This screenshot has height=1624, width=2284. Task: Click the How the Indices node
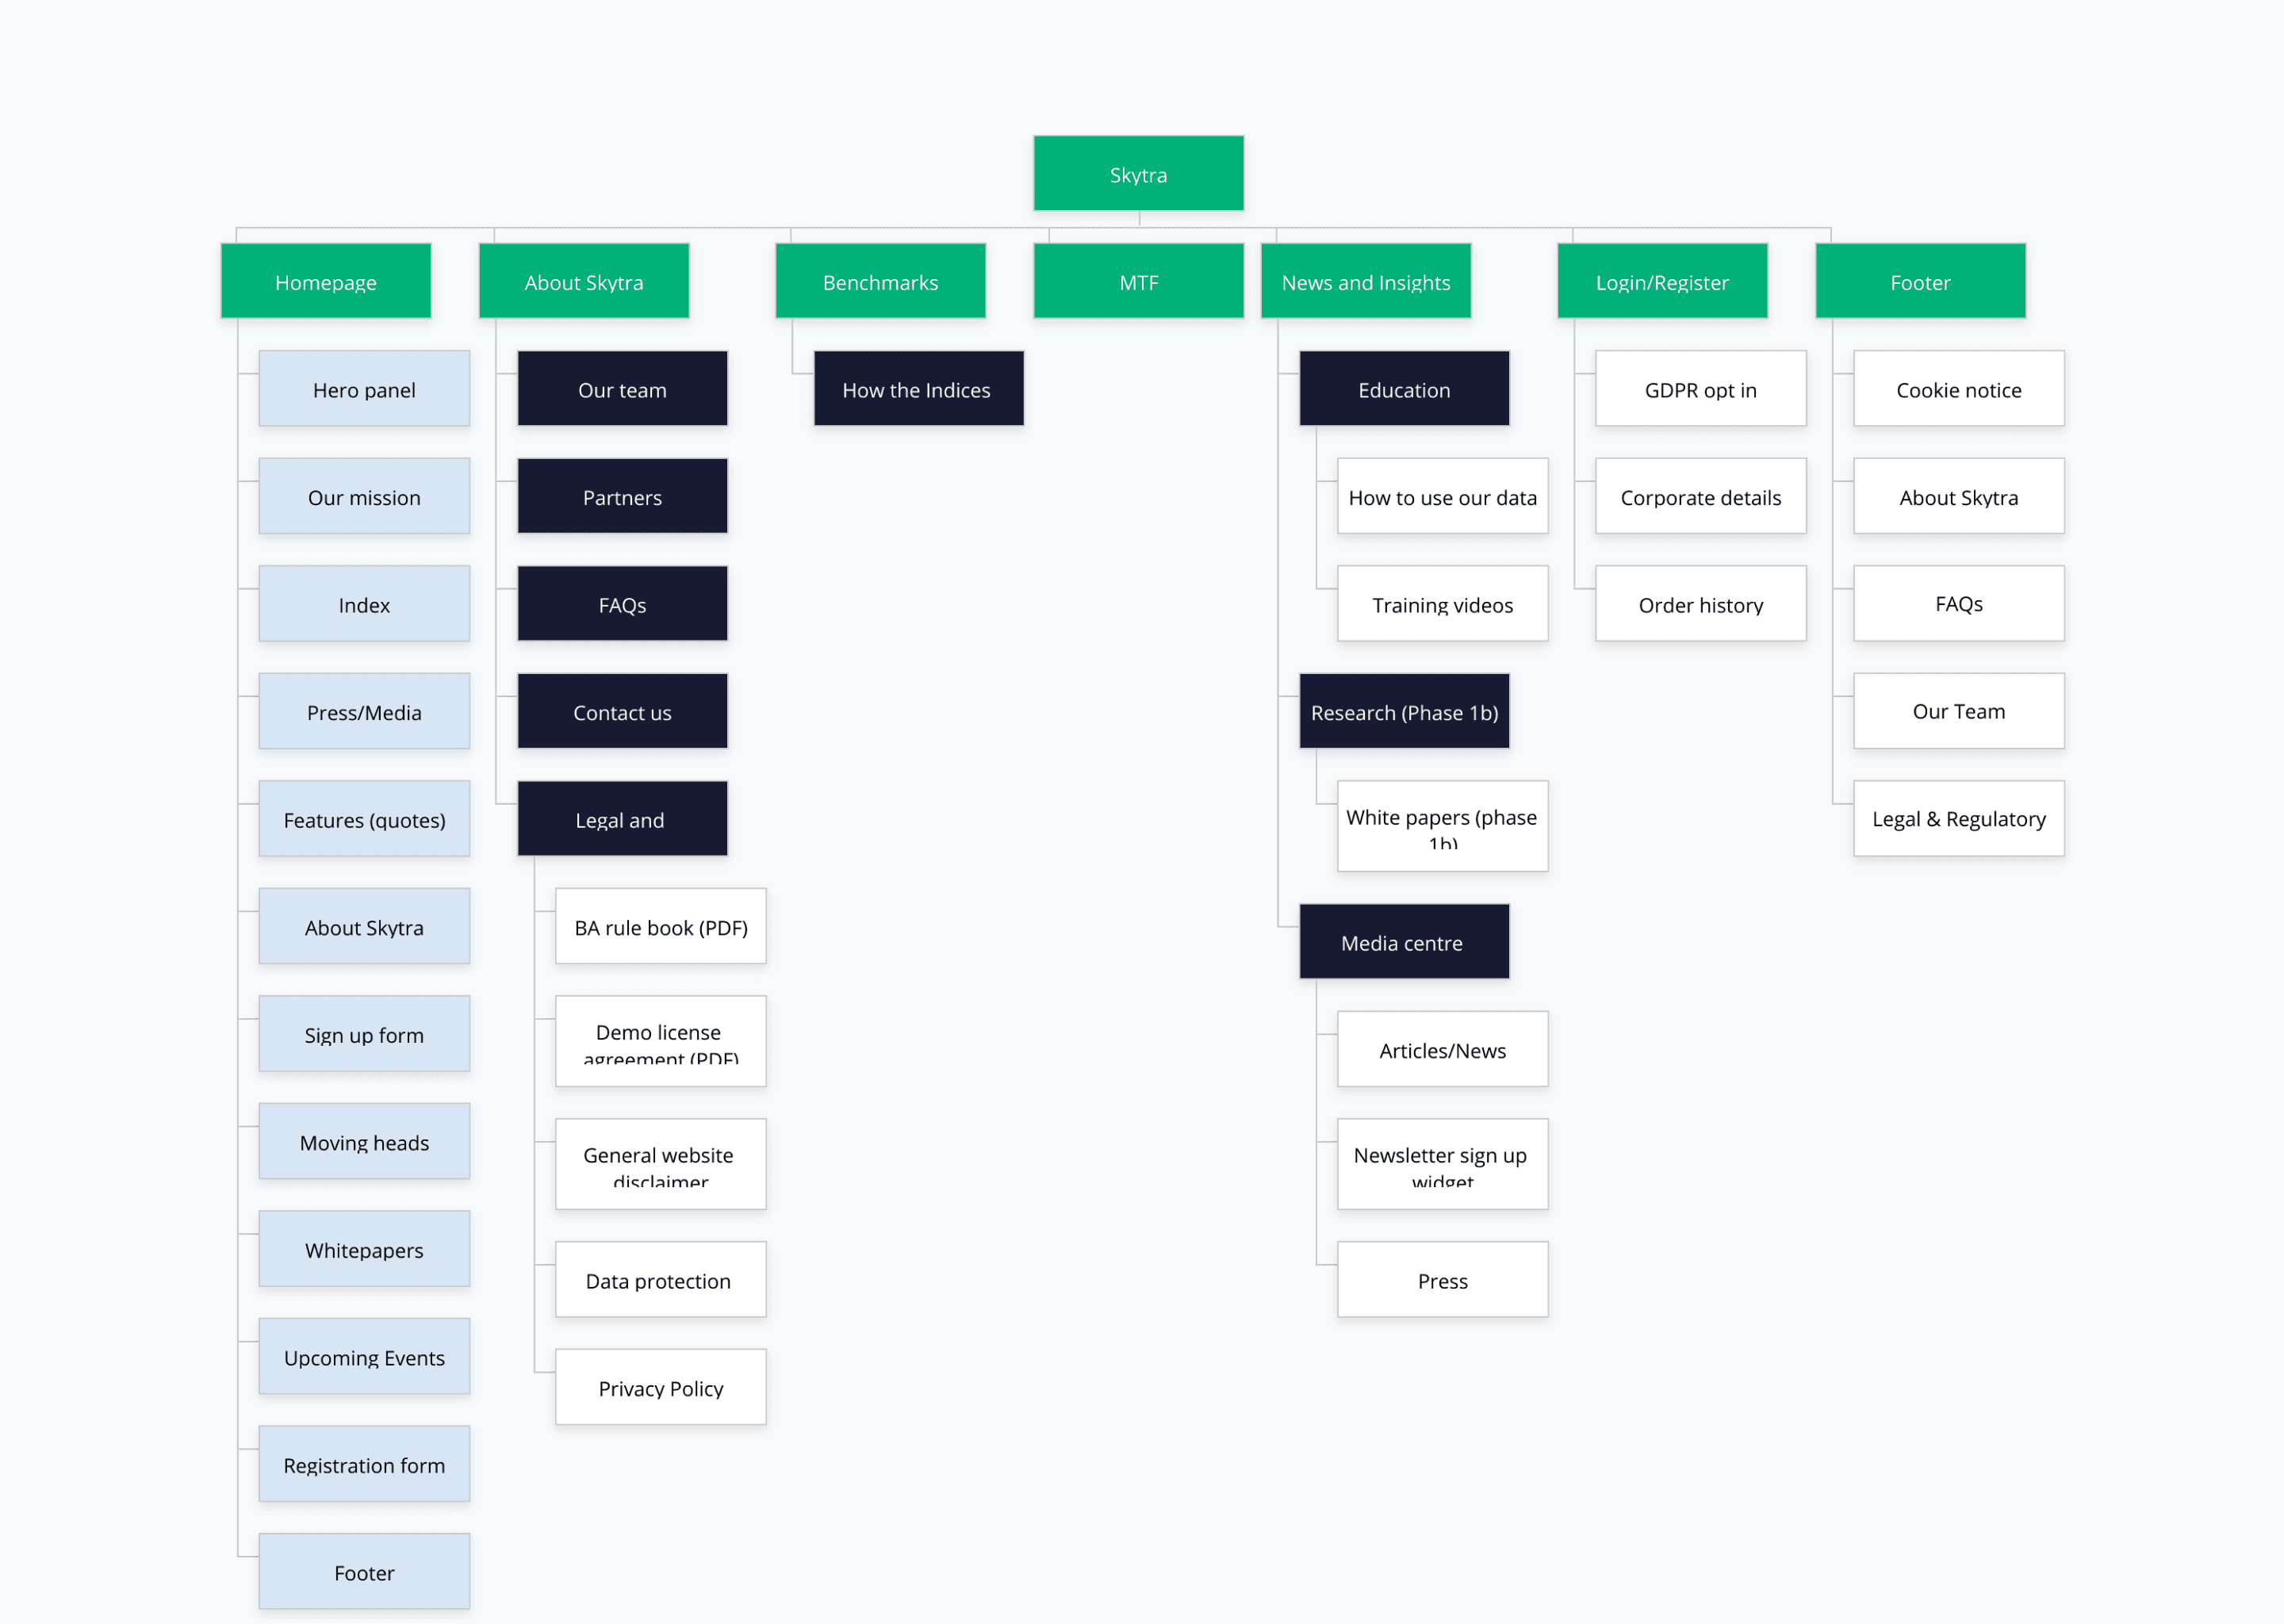918,389
